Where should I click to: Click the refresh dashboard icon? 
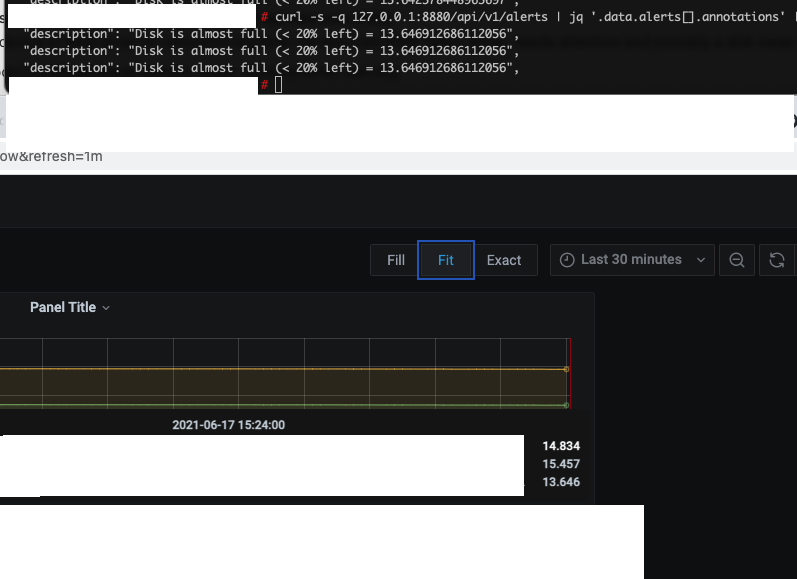pyautogui.click(x=777, y=260)
